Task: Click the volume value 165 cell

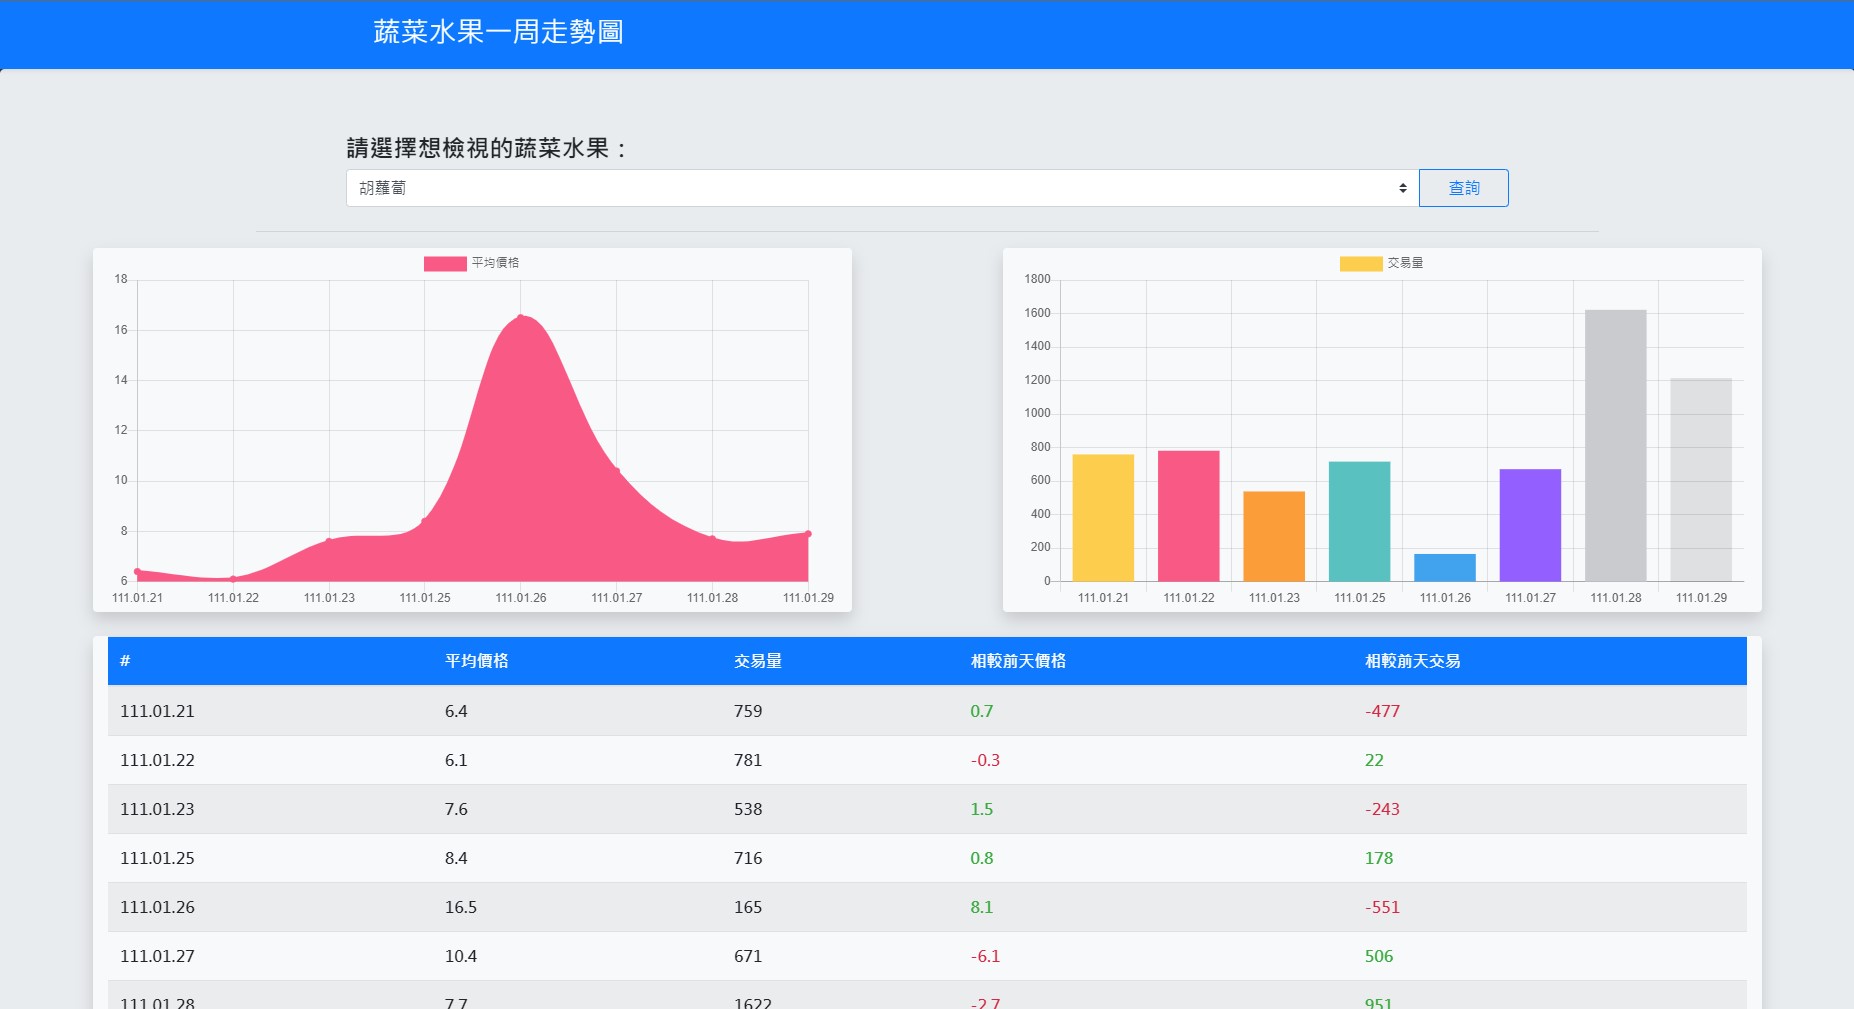Action: click(x=748, y=907)
